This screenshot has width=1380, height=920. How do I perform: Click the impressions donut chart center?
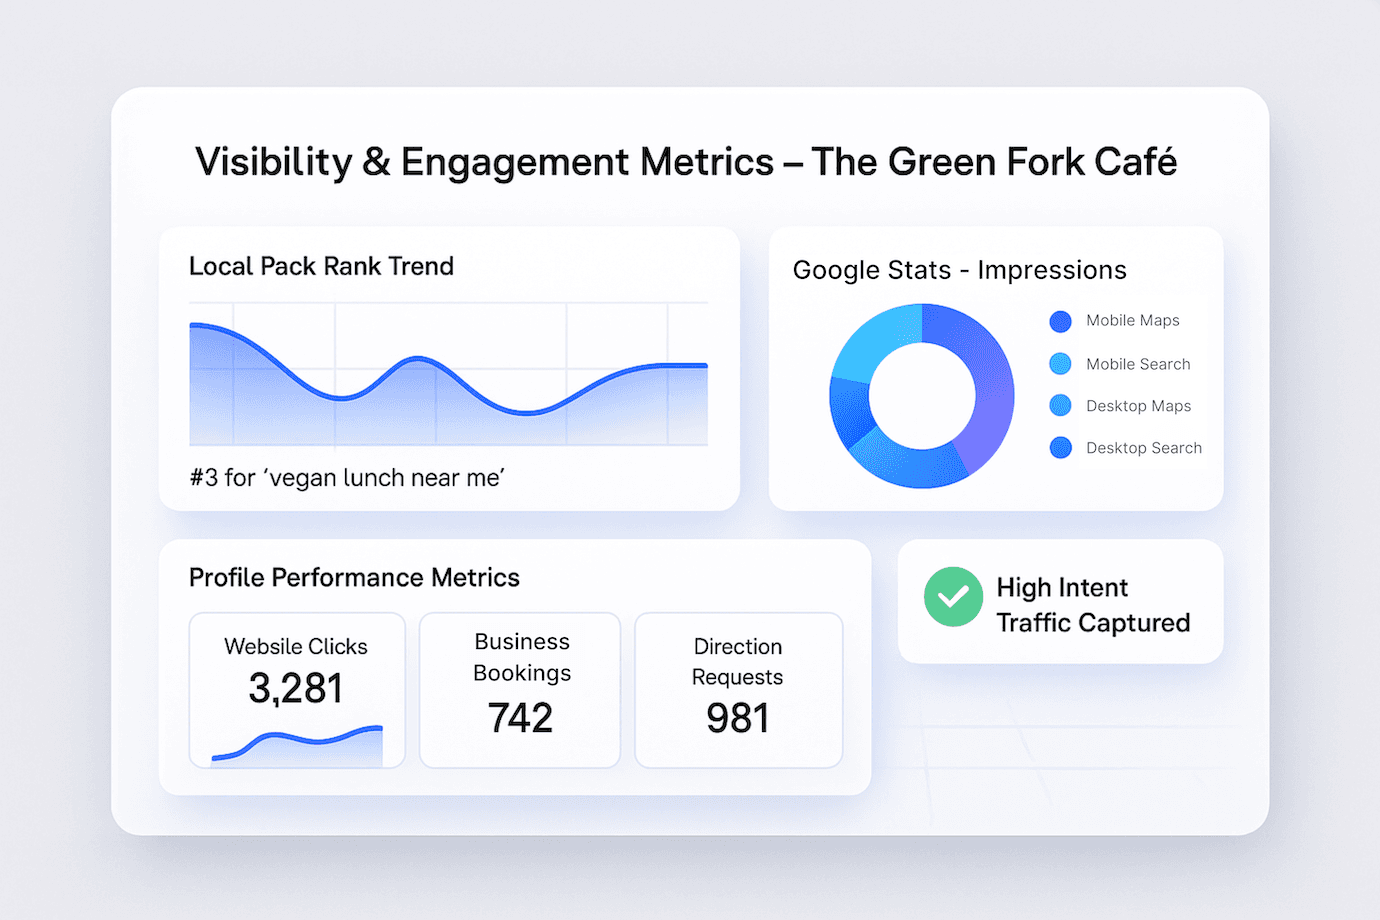[921, 396]
